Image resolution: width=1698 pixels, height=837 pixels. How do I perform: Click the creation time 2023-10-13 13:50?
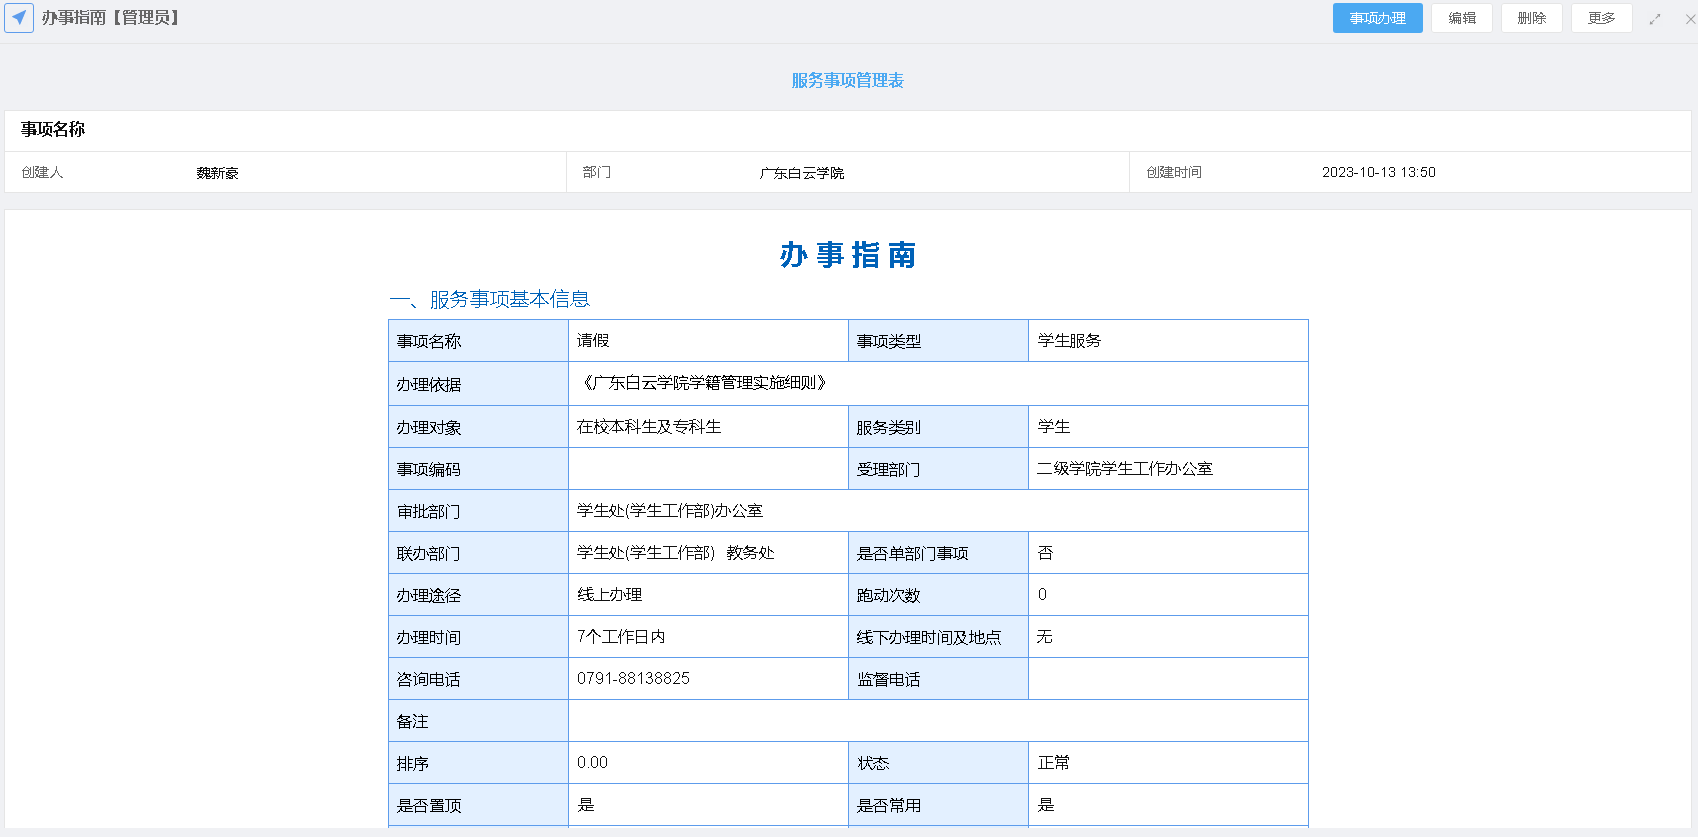point(1378,173)
